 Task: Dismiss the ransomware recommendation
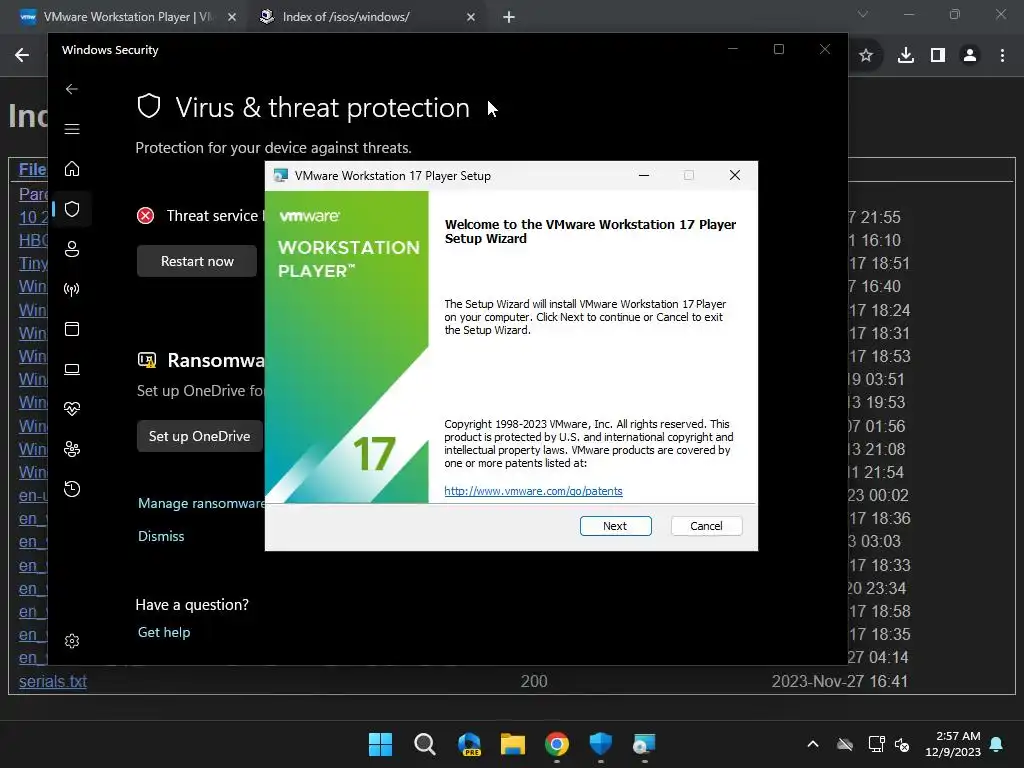tap(161, 536)
